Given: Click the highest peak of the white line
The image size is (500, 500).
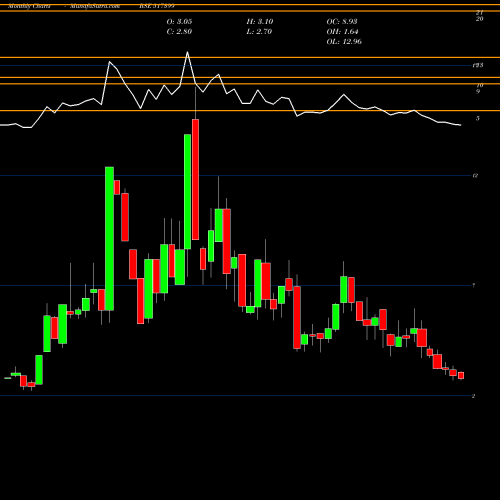Looking at the screenshot, I should point(187,52).
